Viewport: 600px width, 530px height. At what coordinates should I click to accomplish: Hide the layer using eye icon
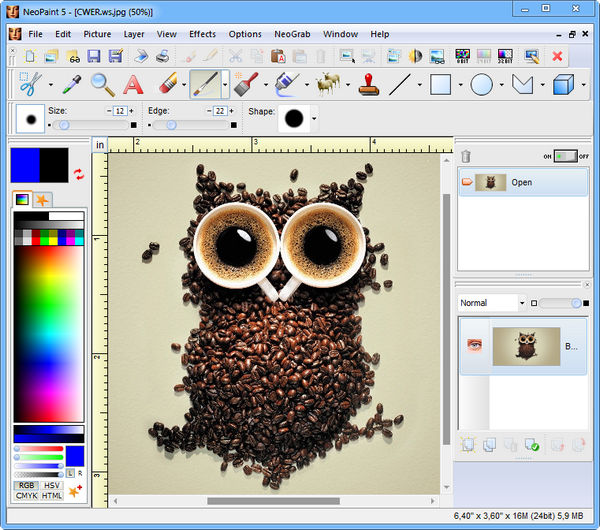tap(474, 346)
